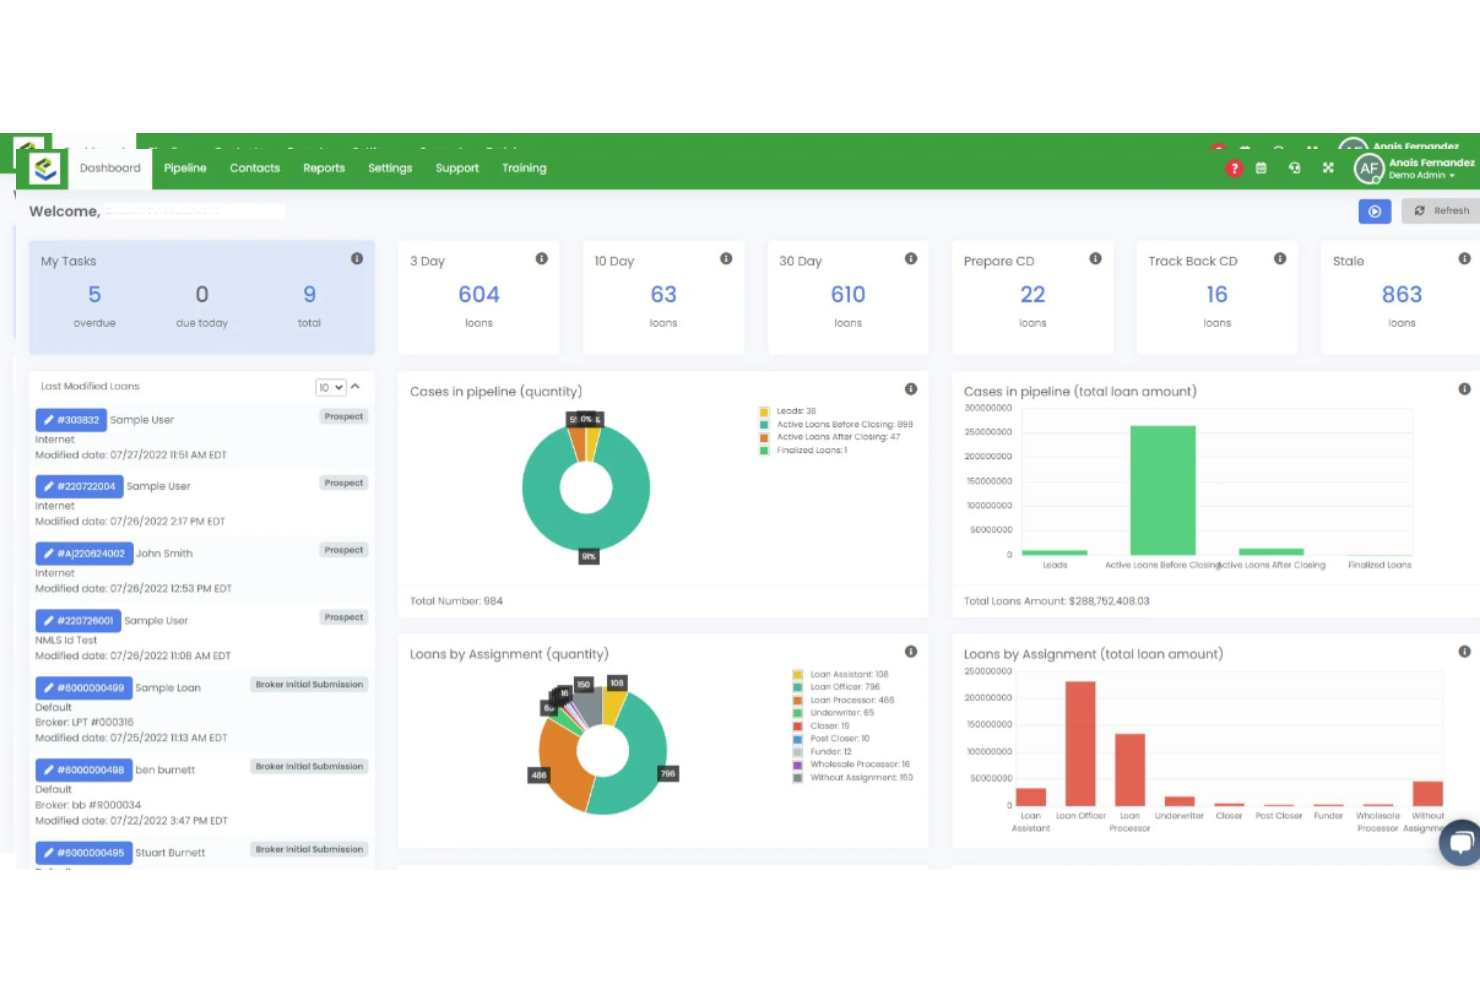The image size is (1480, 987).
Task: Click Broker Initial Submission badge for Sample Loan
Action: point(309,685)
